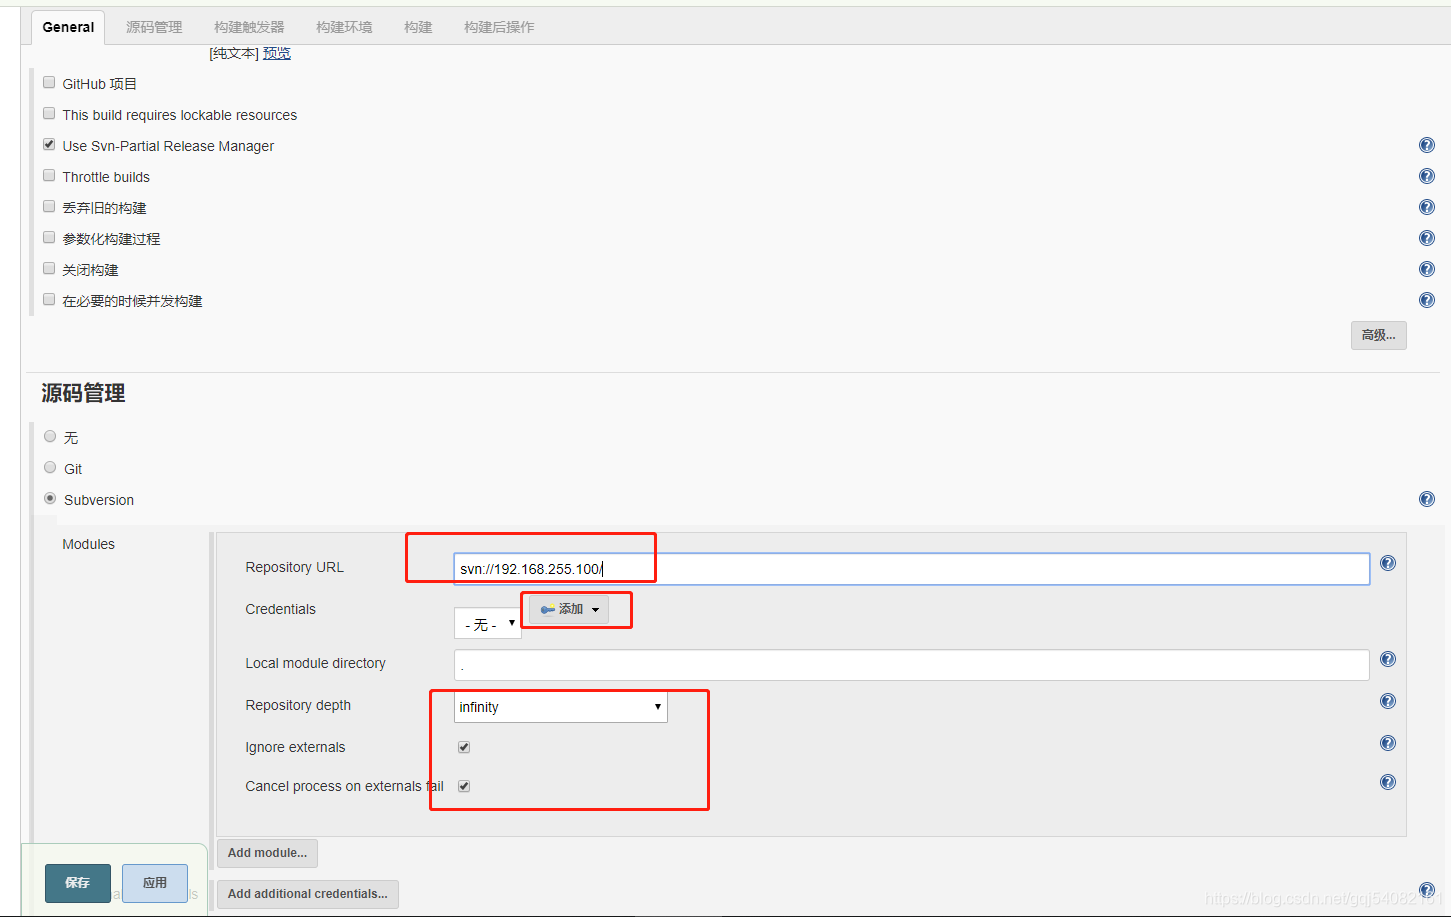The image size is (1451, 917).
Task: Switch to the 构建 tab
Action: [418, 27]
